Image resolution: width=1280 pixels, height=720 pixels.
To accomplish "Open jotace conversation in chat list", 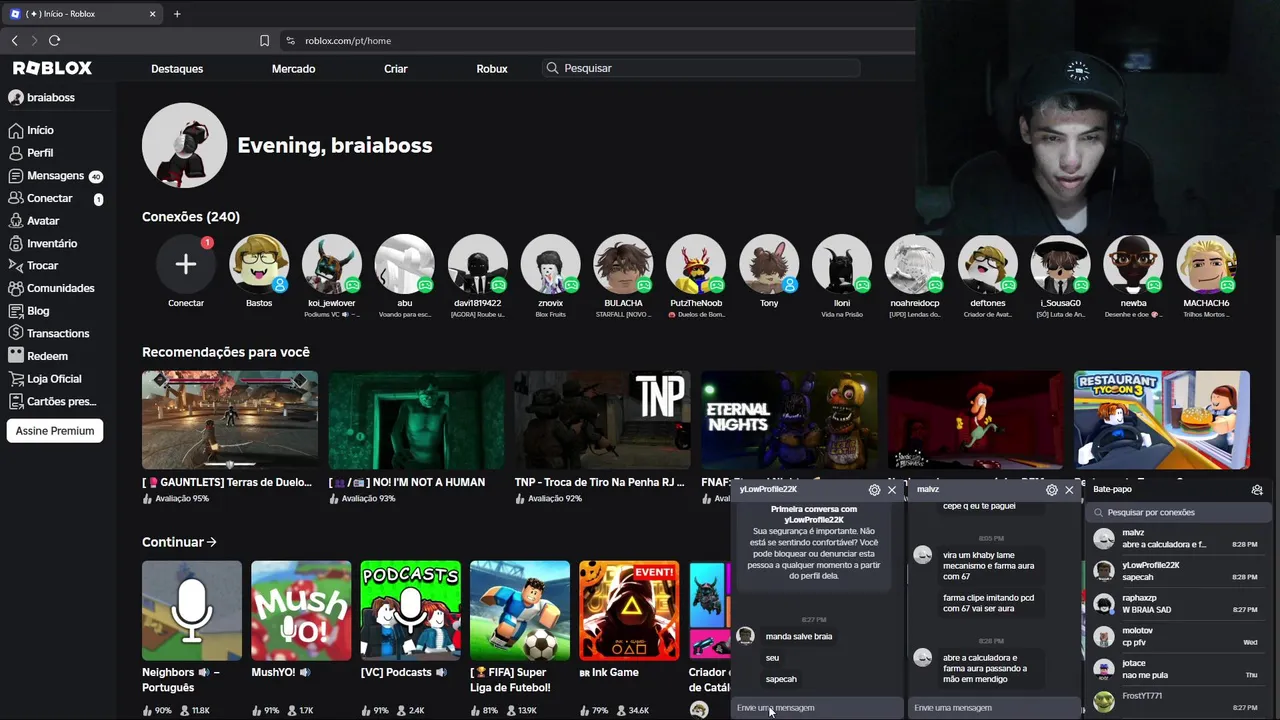I will (x=1177, y=669).
